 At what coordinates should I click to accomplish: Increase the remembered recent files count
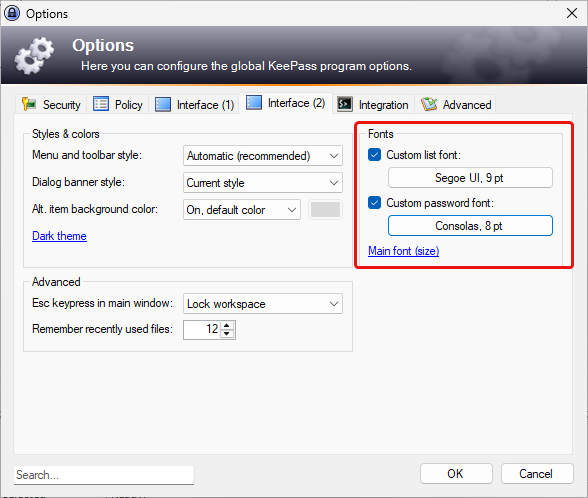[227, 326]
